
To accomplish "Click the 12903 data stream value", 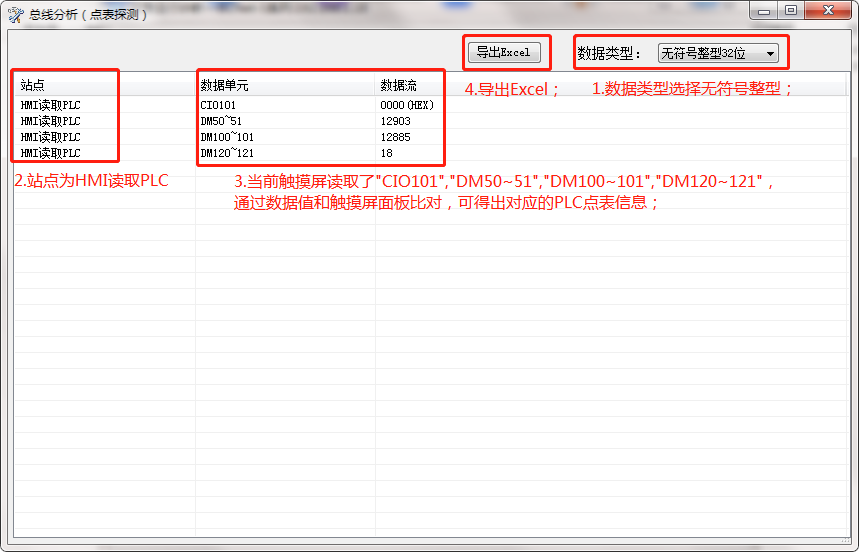I will 395,121.
